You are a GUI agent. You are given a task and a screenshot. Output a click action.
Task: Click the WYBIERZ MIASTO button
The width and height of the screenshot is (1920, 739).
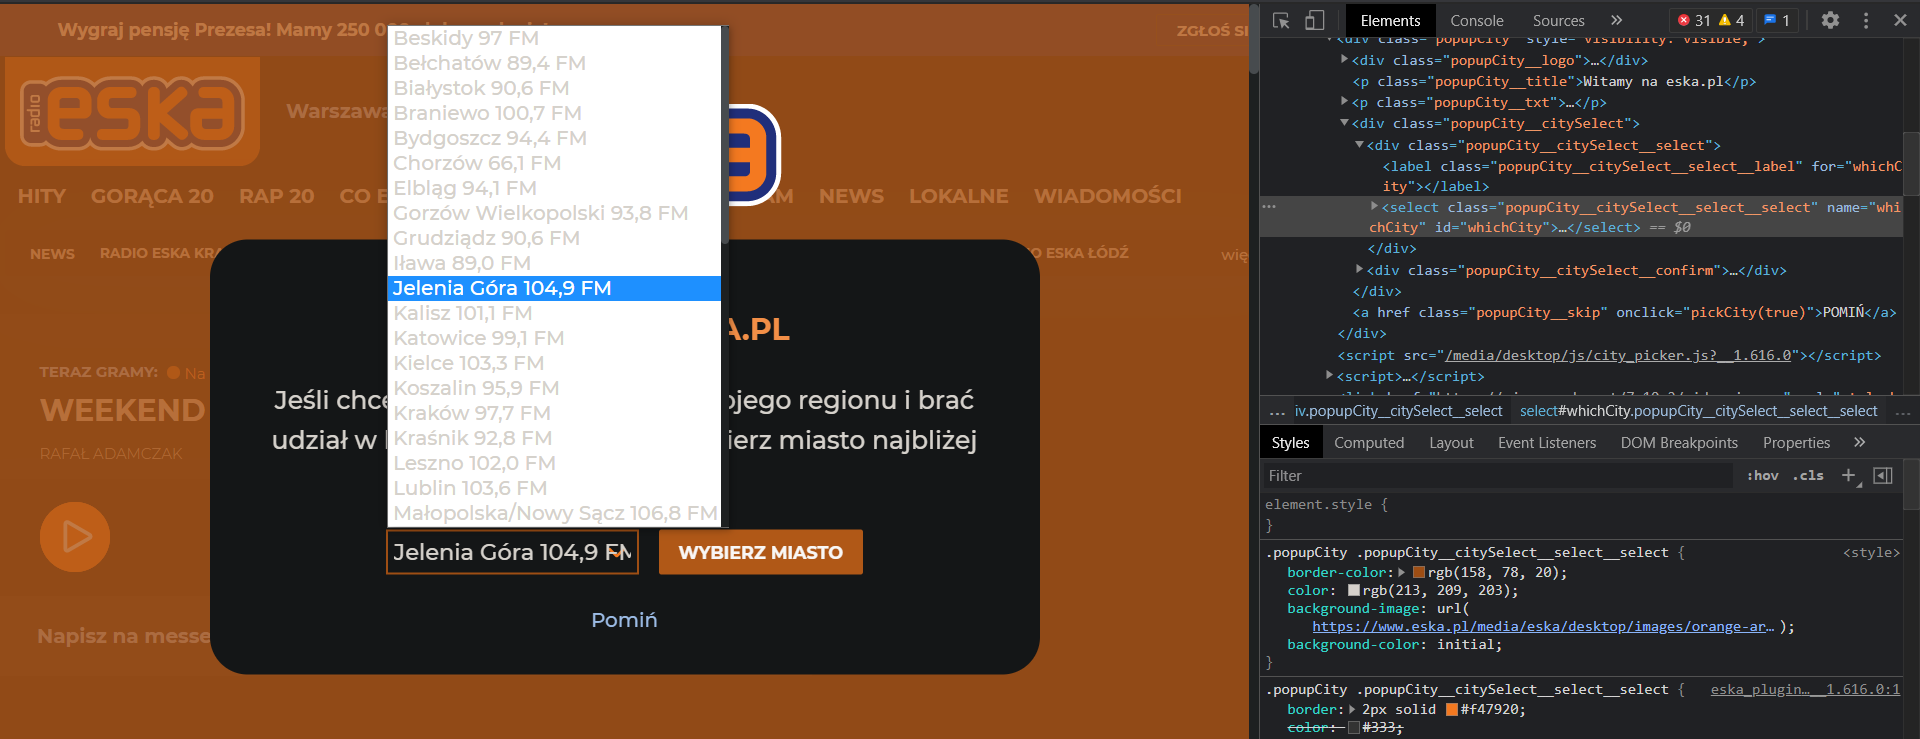pos(761,552)
